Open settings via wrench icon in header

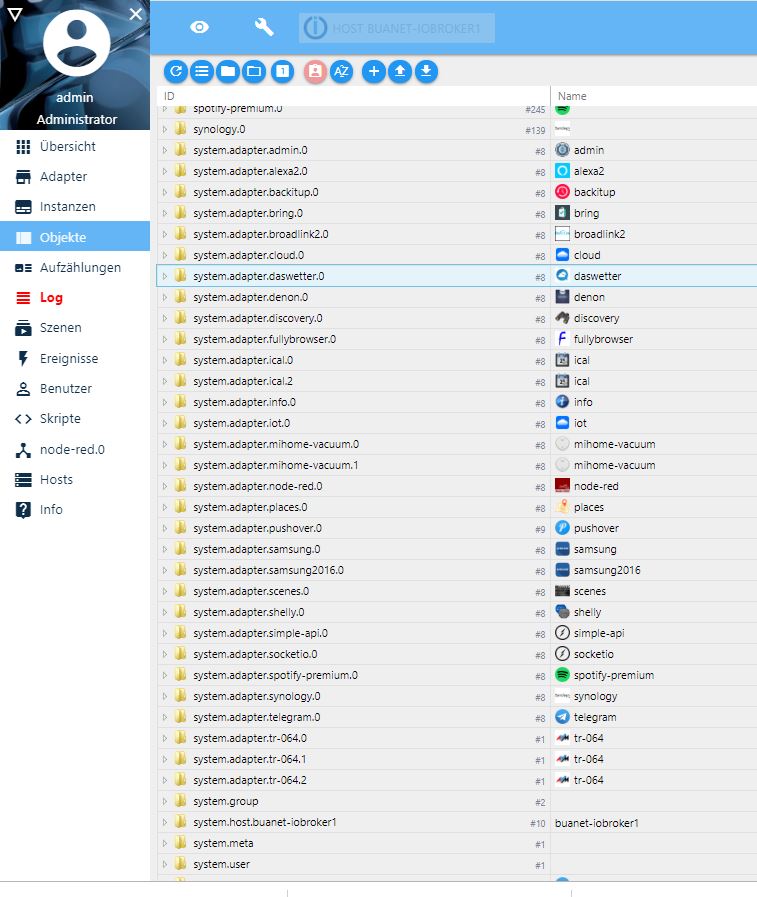[264, 27]
